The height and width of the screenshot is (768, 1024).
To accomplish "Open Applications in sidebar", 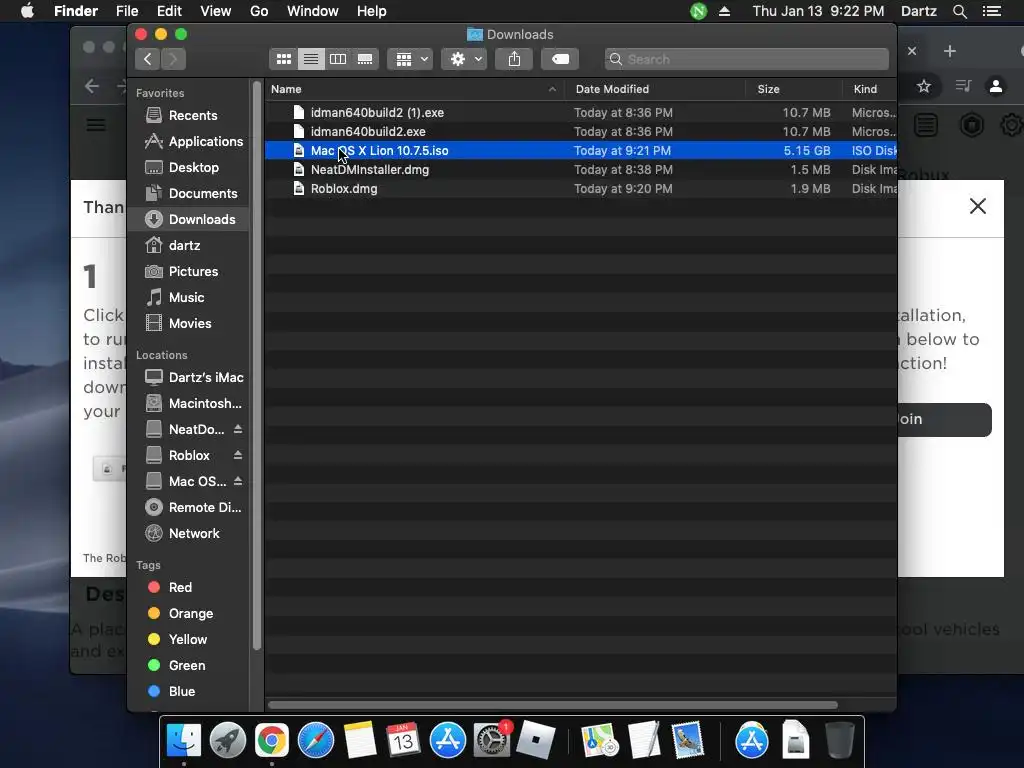I will pyautogui.click(x=188, y=142).
